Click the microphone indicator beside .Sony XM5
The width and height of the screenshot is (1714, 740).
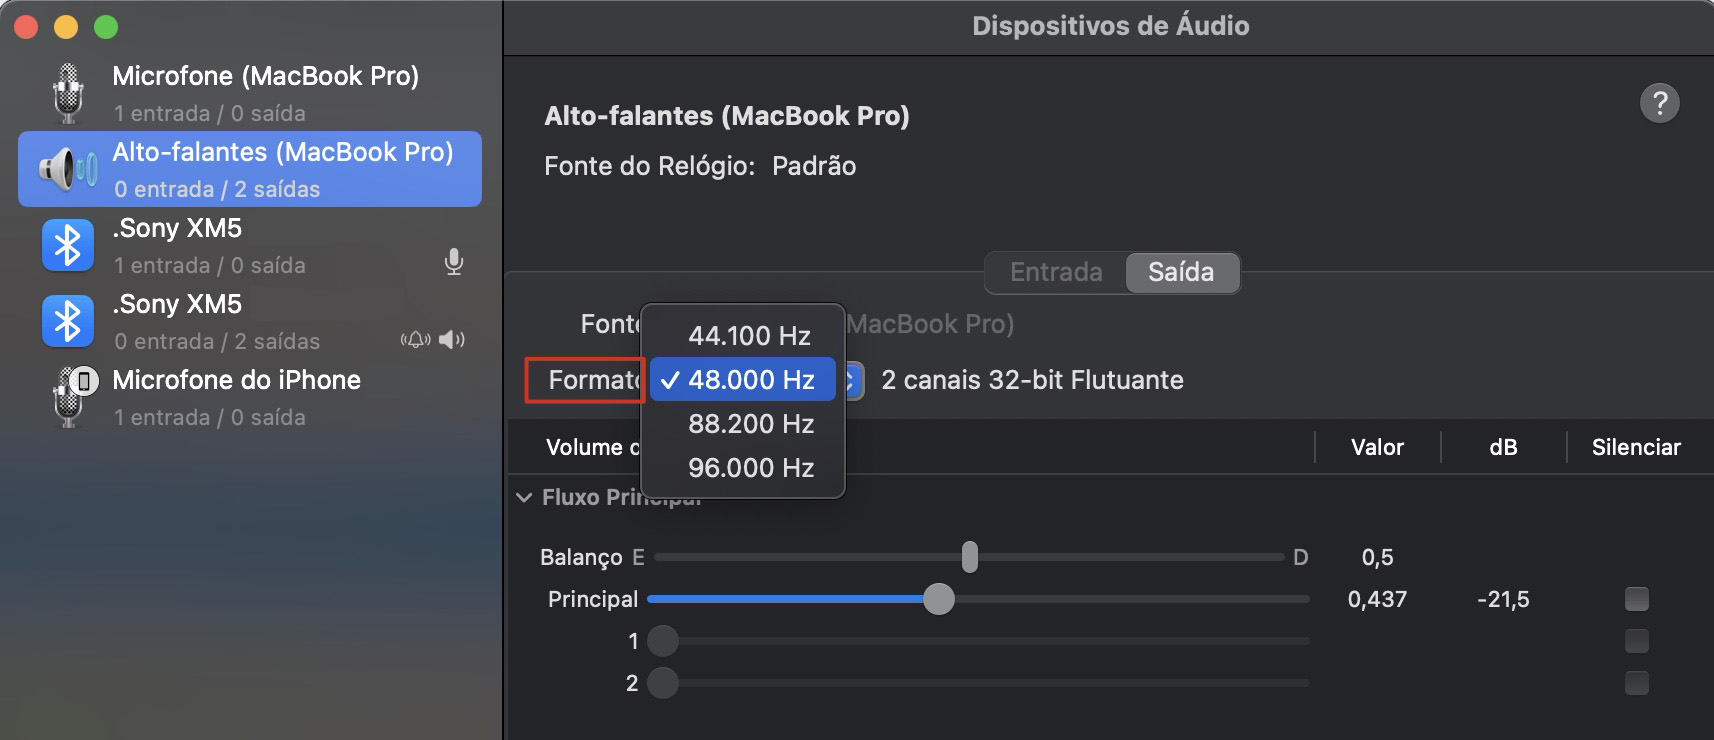pyautogui.click(x=455, y=262)
